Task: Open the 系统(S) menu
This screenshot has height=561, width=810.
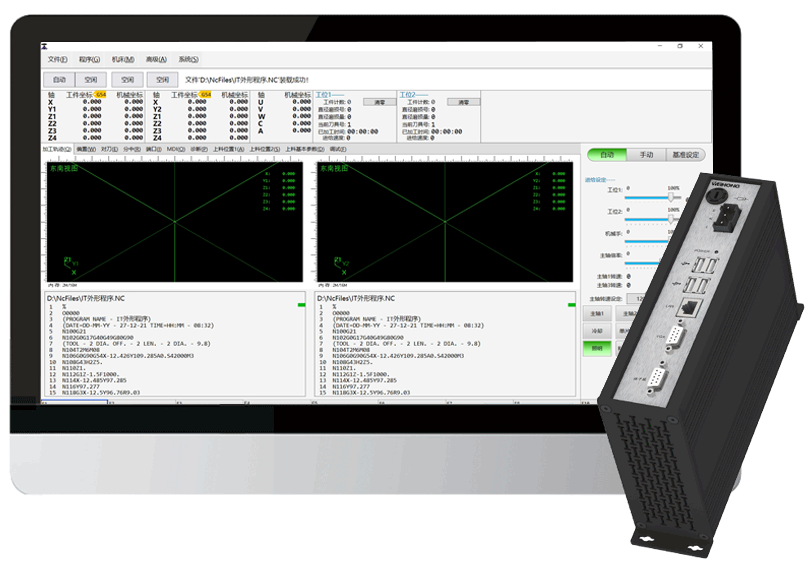Action: (188, 59)
